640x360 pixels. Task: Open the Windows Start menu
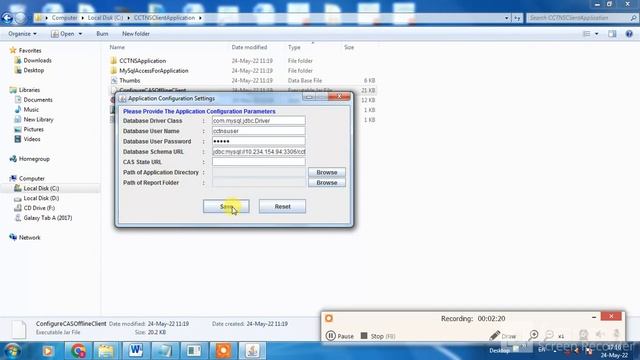pyautogui.click(x=12, y=351)
